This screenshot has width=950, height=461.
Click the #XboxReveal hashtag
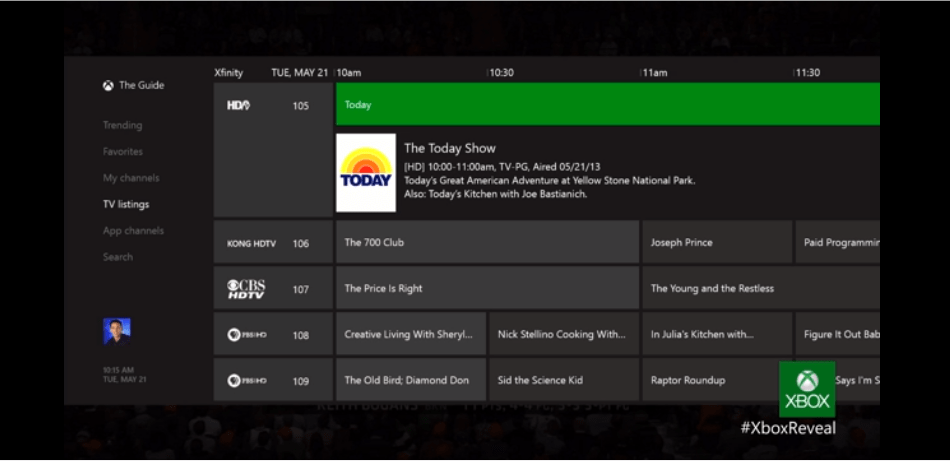tap(788, 428)
